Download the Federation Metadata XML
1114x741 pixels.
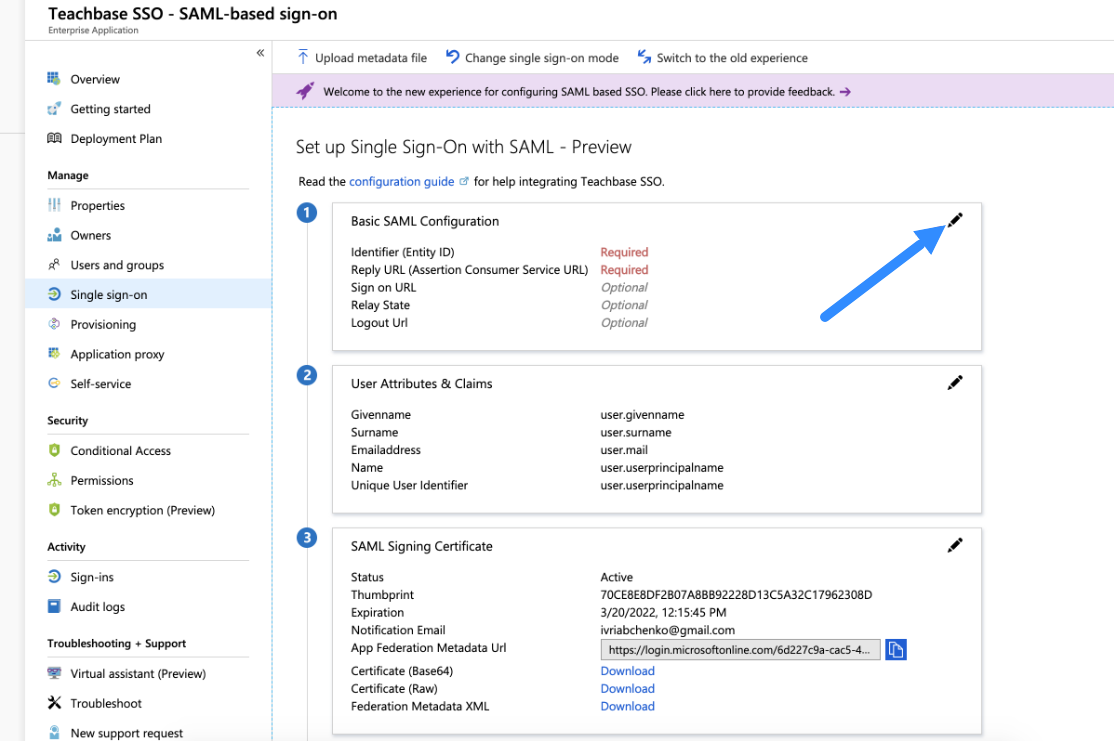click(x=627, y=706)
